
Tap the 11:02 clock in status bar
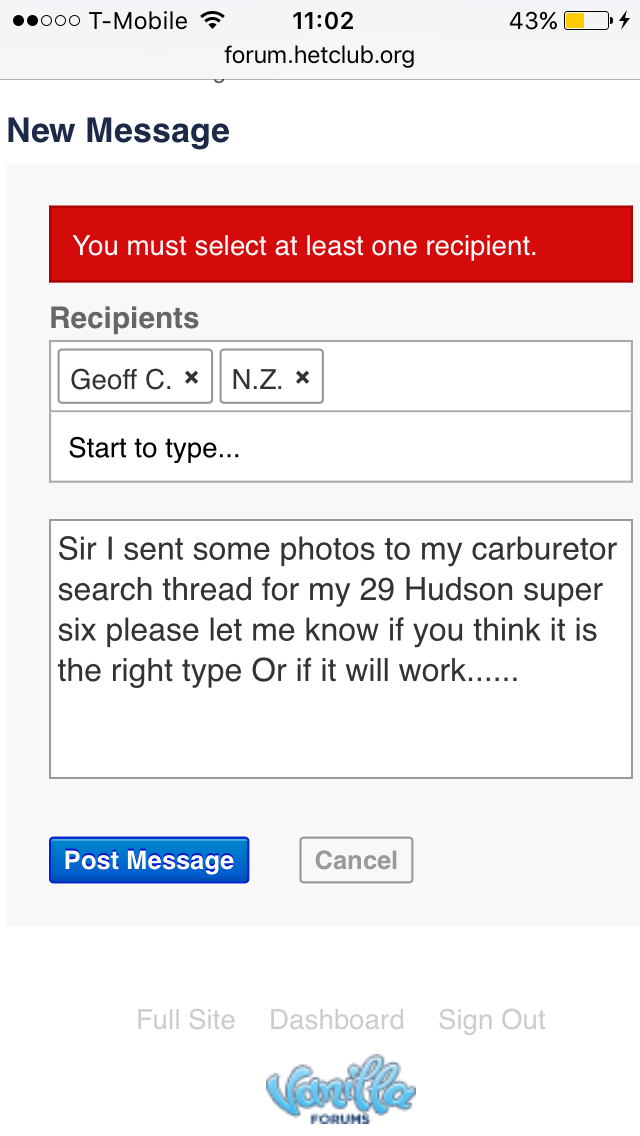tap(323, 20)
